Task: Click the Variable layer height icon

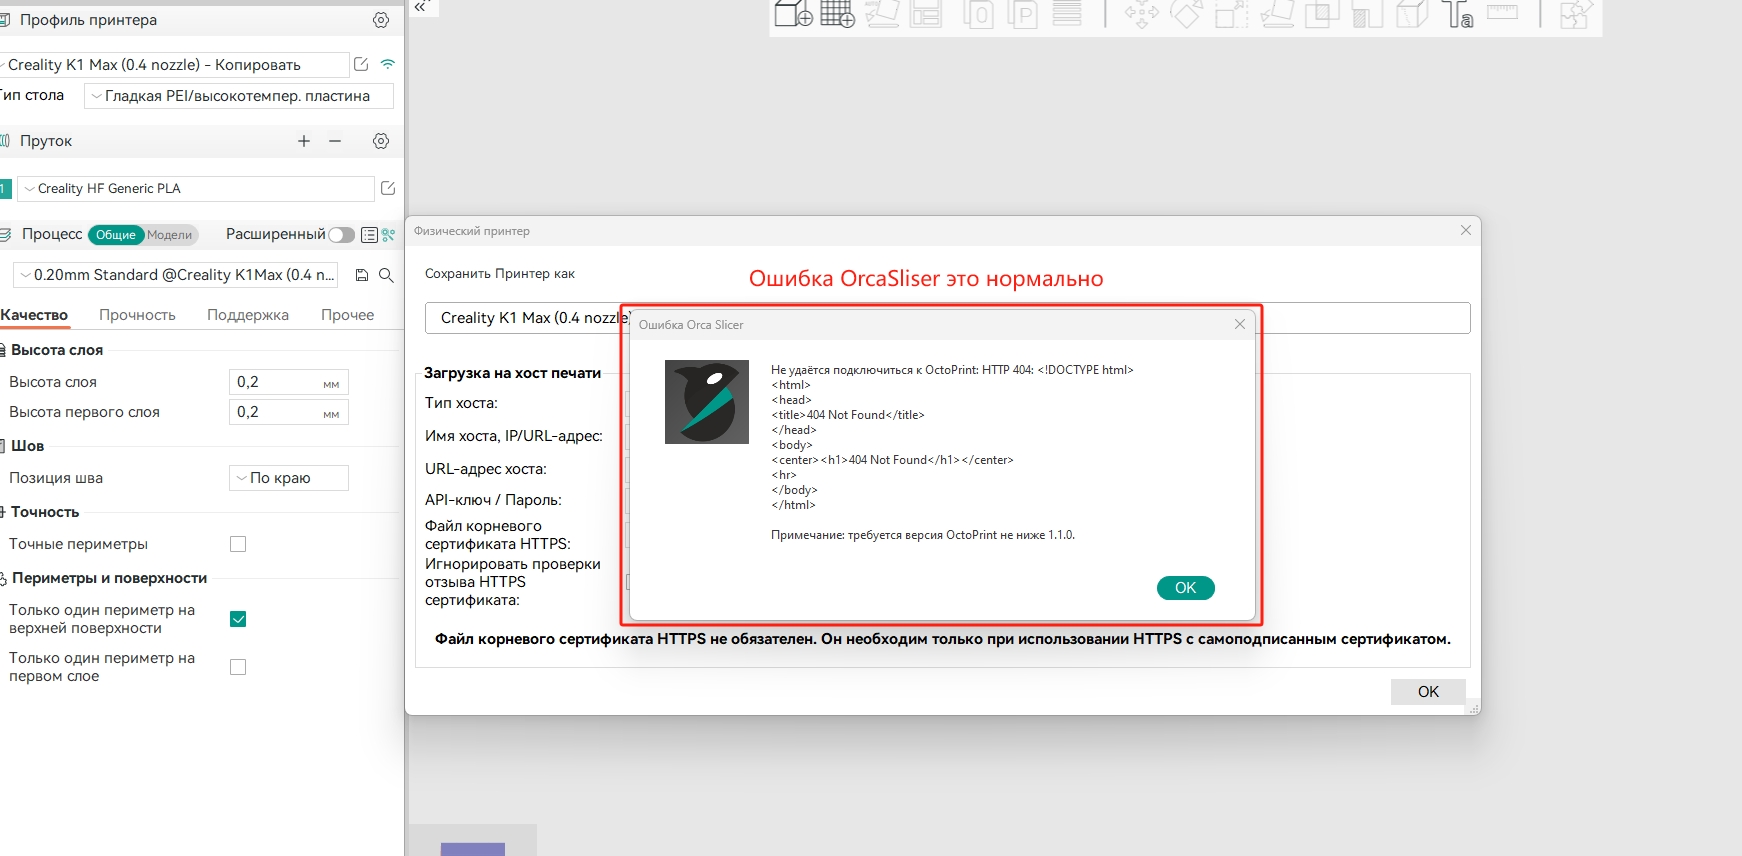Action: [x=1067, y=13]
